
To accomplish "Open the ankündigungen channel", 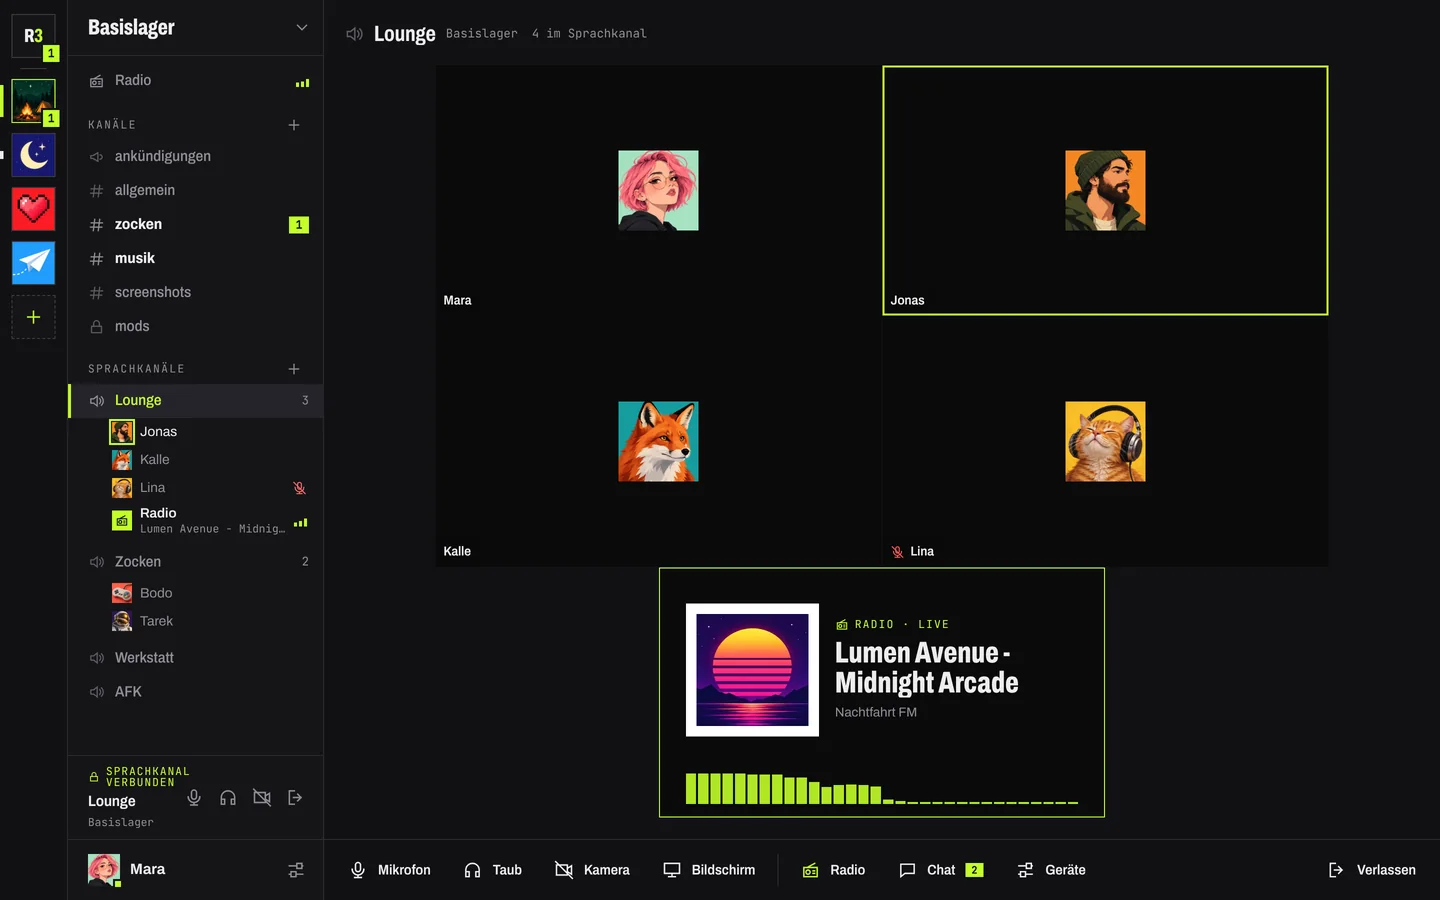I will [x=195, y=157].
